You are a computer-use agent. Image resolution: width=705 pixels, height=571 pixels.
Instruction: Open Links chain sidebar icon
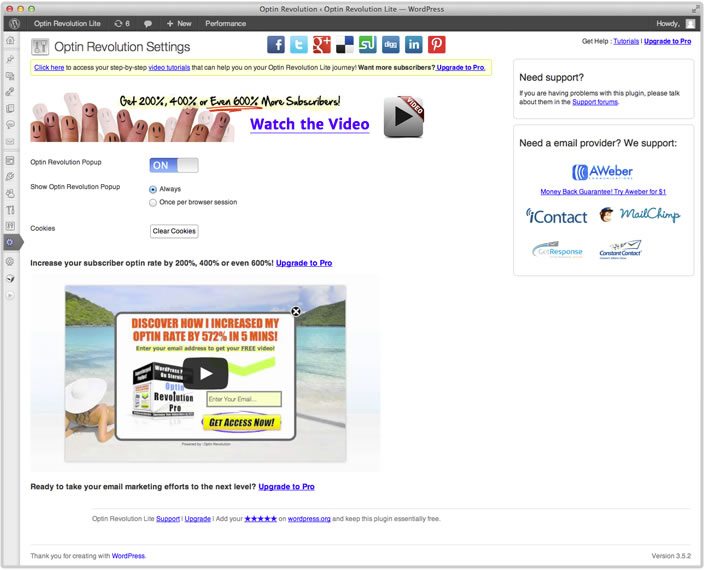10,92
